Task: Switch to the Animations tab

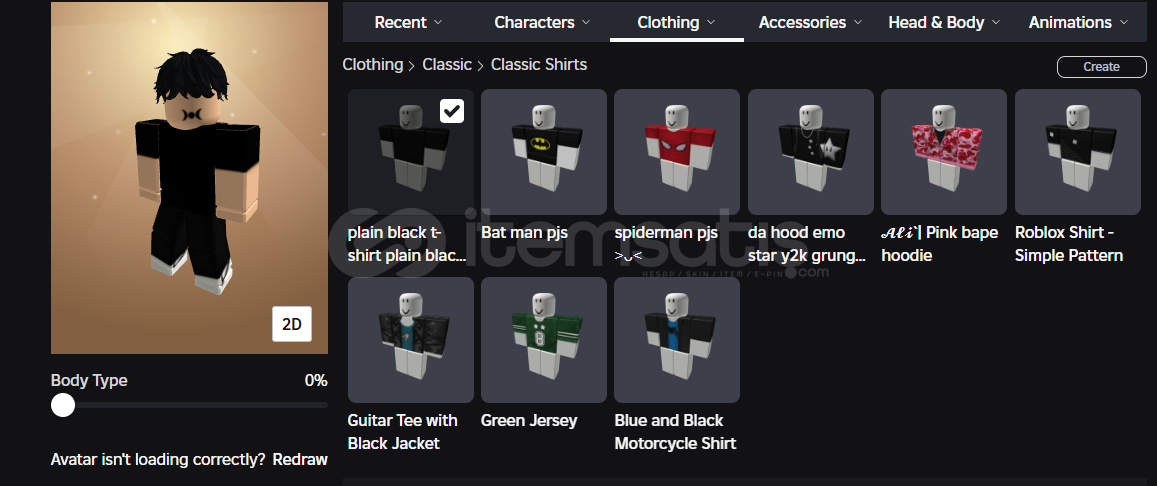Action: click(x=1079, y=22)
